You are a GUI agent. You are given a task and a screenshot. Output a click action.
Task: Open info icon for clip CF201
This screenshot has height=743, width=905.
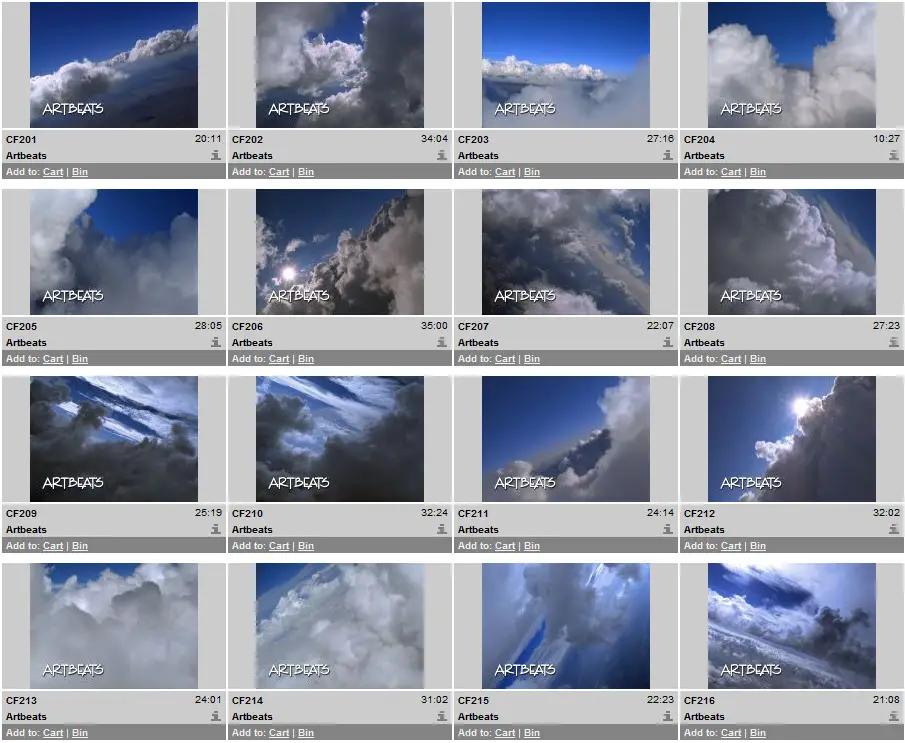point(216,155)
